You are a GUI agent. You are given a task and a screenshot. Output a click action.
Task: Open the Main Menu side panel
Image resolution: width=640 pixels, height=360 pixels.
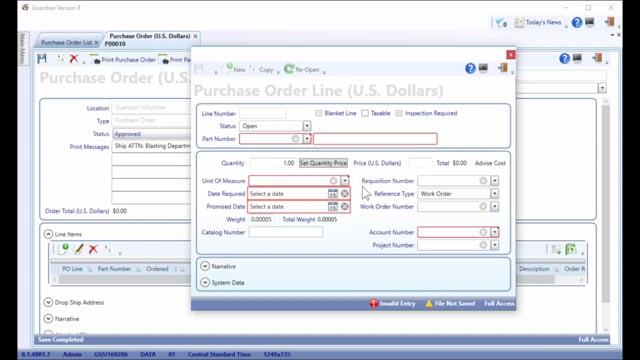click(23, 49)
